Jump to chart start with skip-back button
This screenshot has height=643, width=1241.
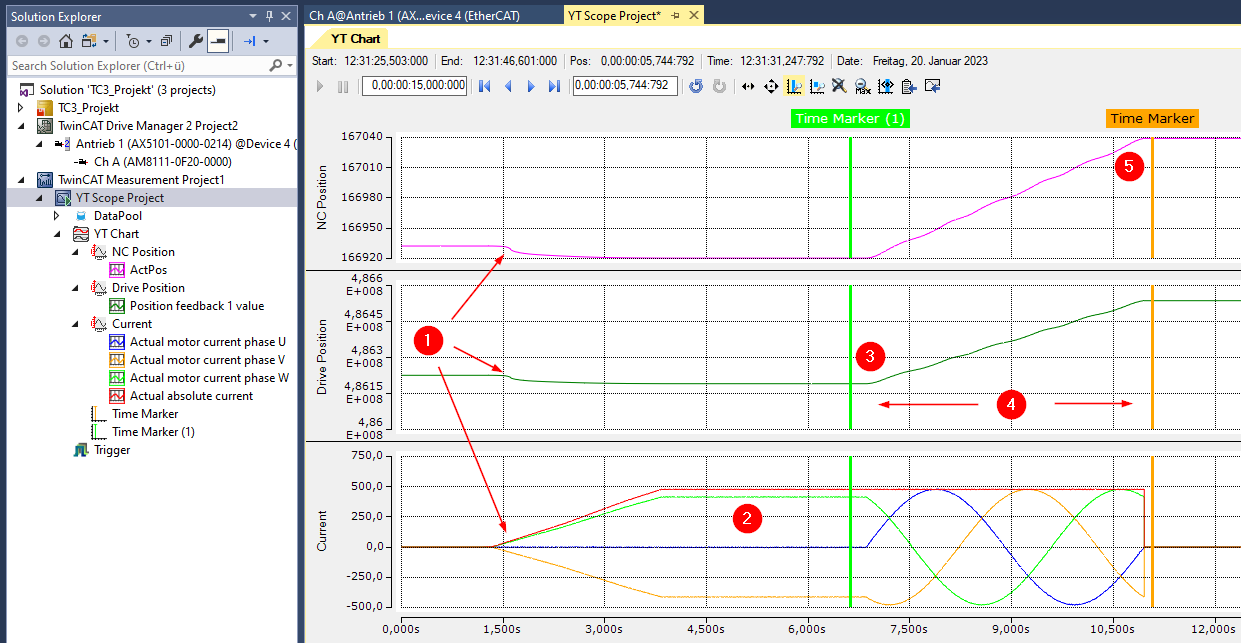tap(485, 86)
